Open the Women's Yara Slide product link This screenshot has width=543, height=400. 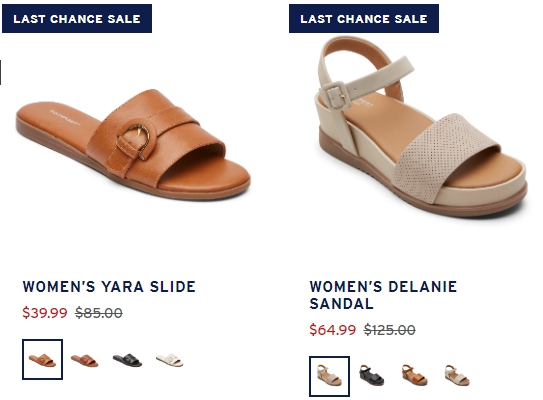pyautogui.click(x=109, y=287)
